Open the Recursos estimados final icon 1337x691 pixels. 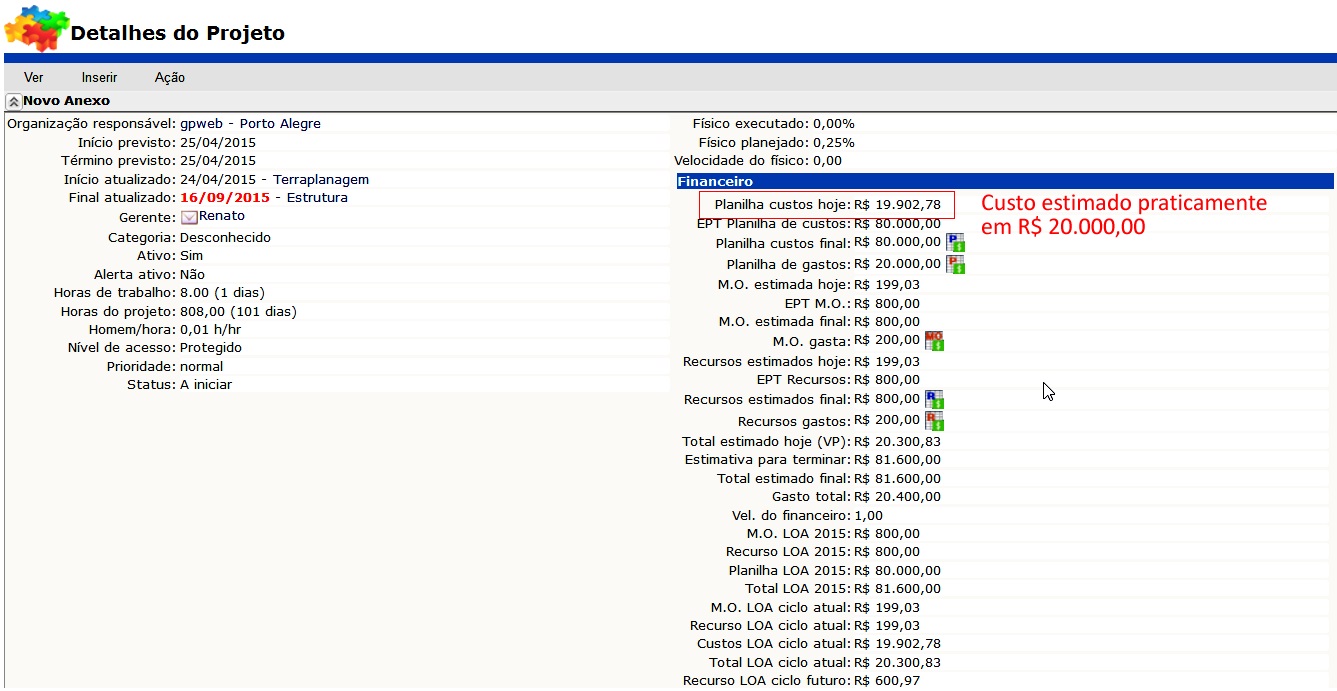pos(934,399)
